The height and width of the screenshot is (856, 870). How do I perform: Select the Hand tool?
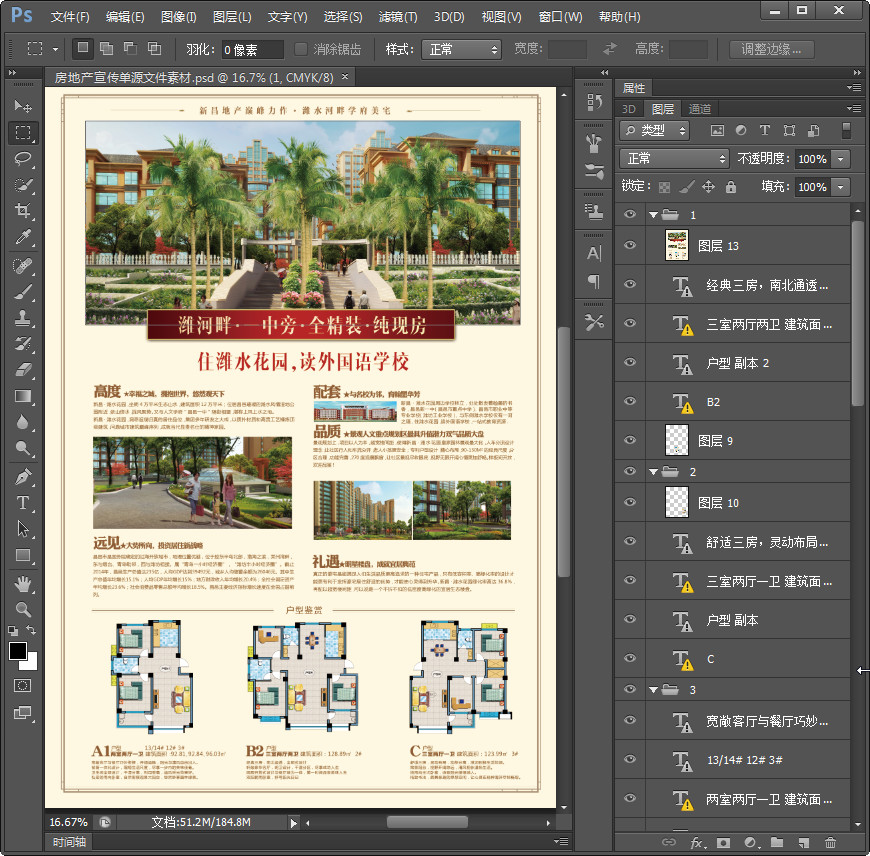tap(23, 582)
